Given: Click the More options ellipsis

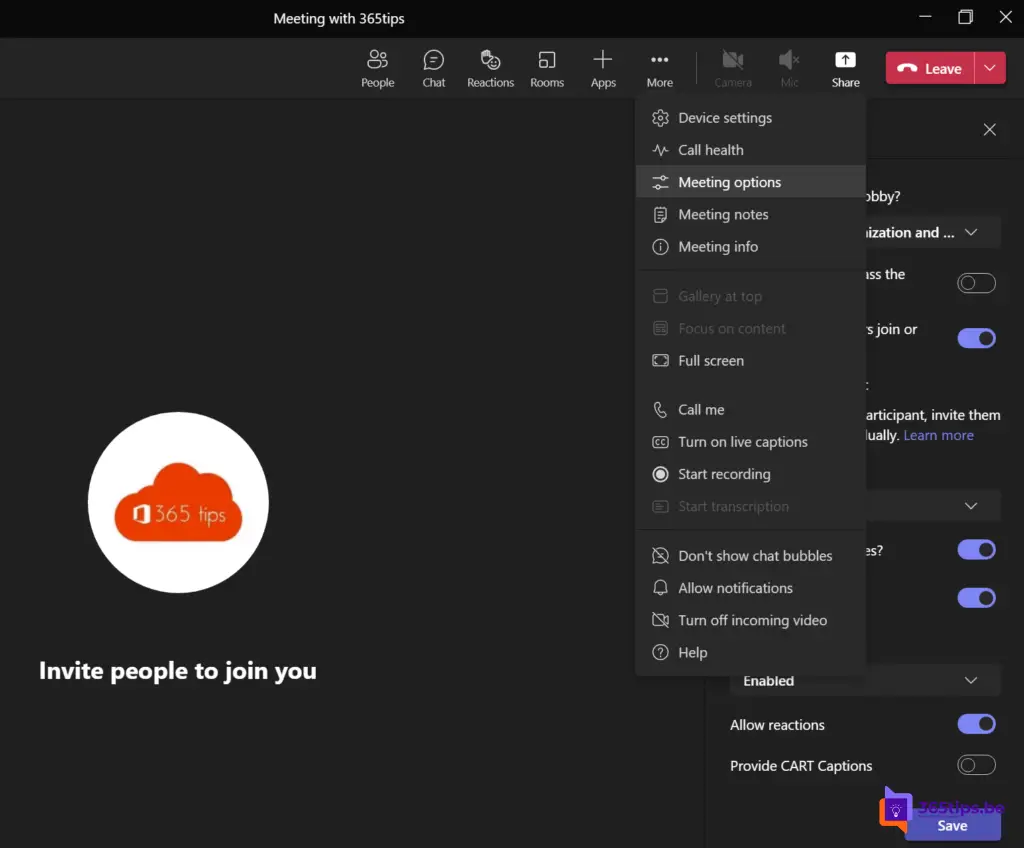Looking at the screenshot, I should [659, 69].
